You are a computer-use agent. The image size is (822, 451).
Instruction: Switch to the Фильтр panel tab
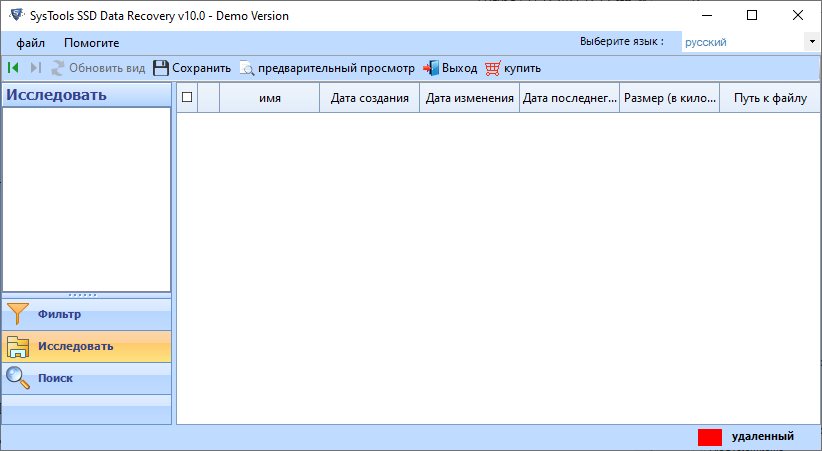click(86, 315)
